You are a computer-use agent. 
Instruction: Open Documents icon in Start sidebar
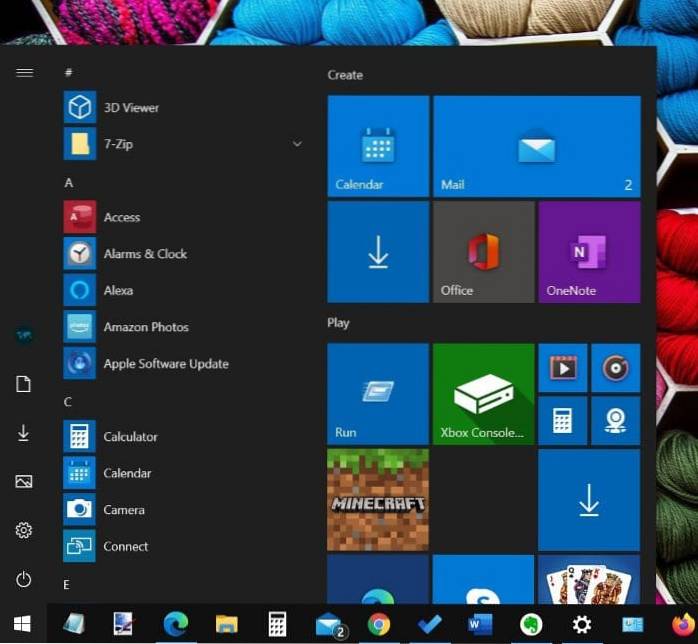[x=24, y=384]
